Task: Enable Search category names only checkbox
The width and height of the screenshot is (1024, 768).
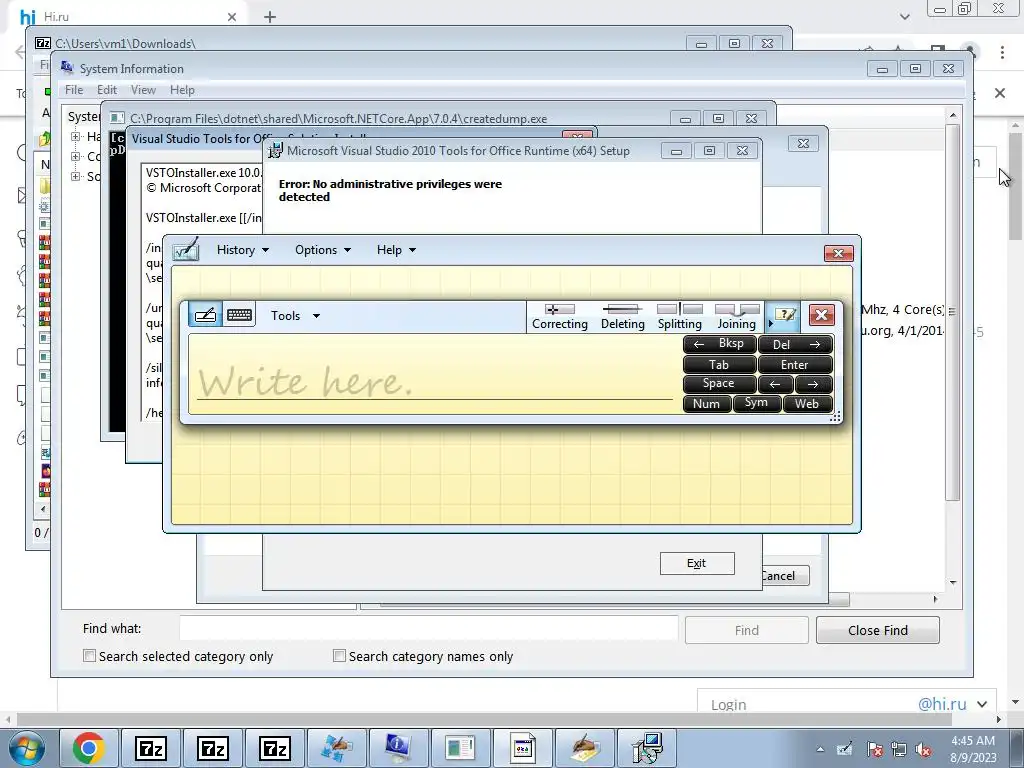Action: click(x=339, y=656)
